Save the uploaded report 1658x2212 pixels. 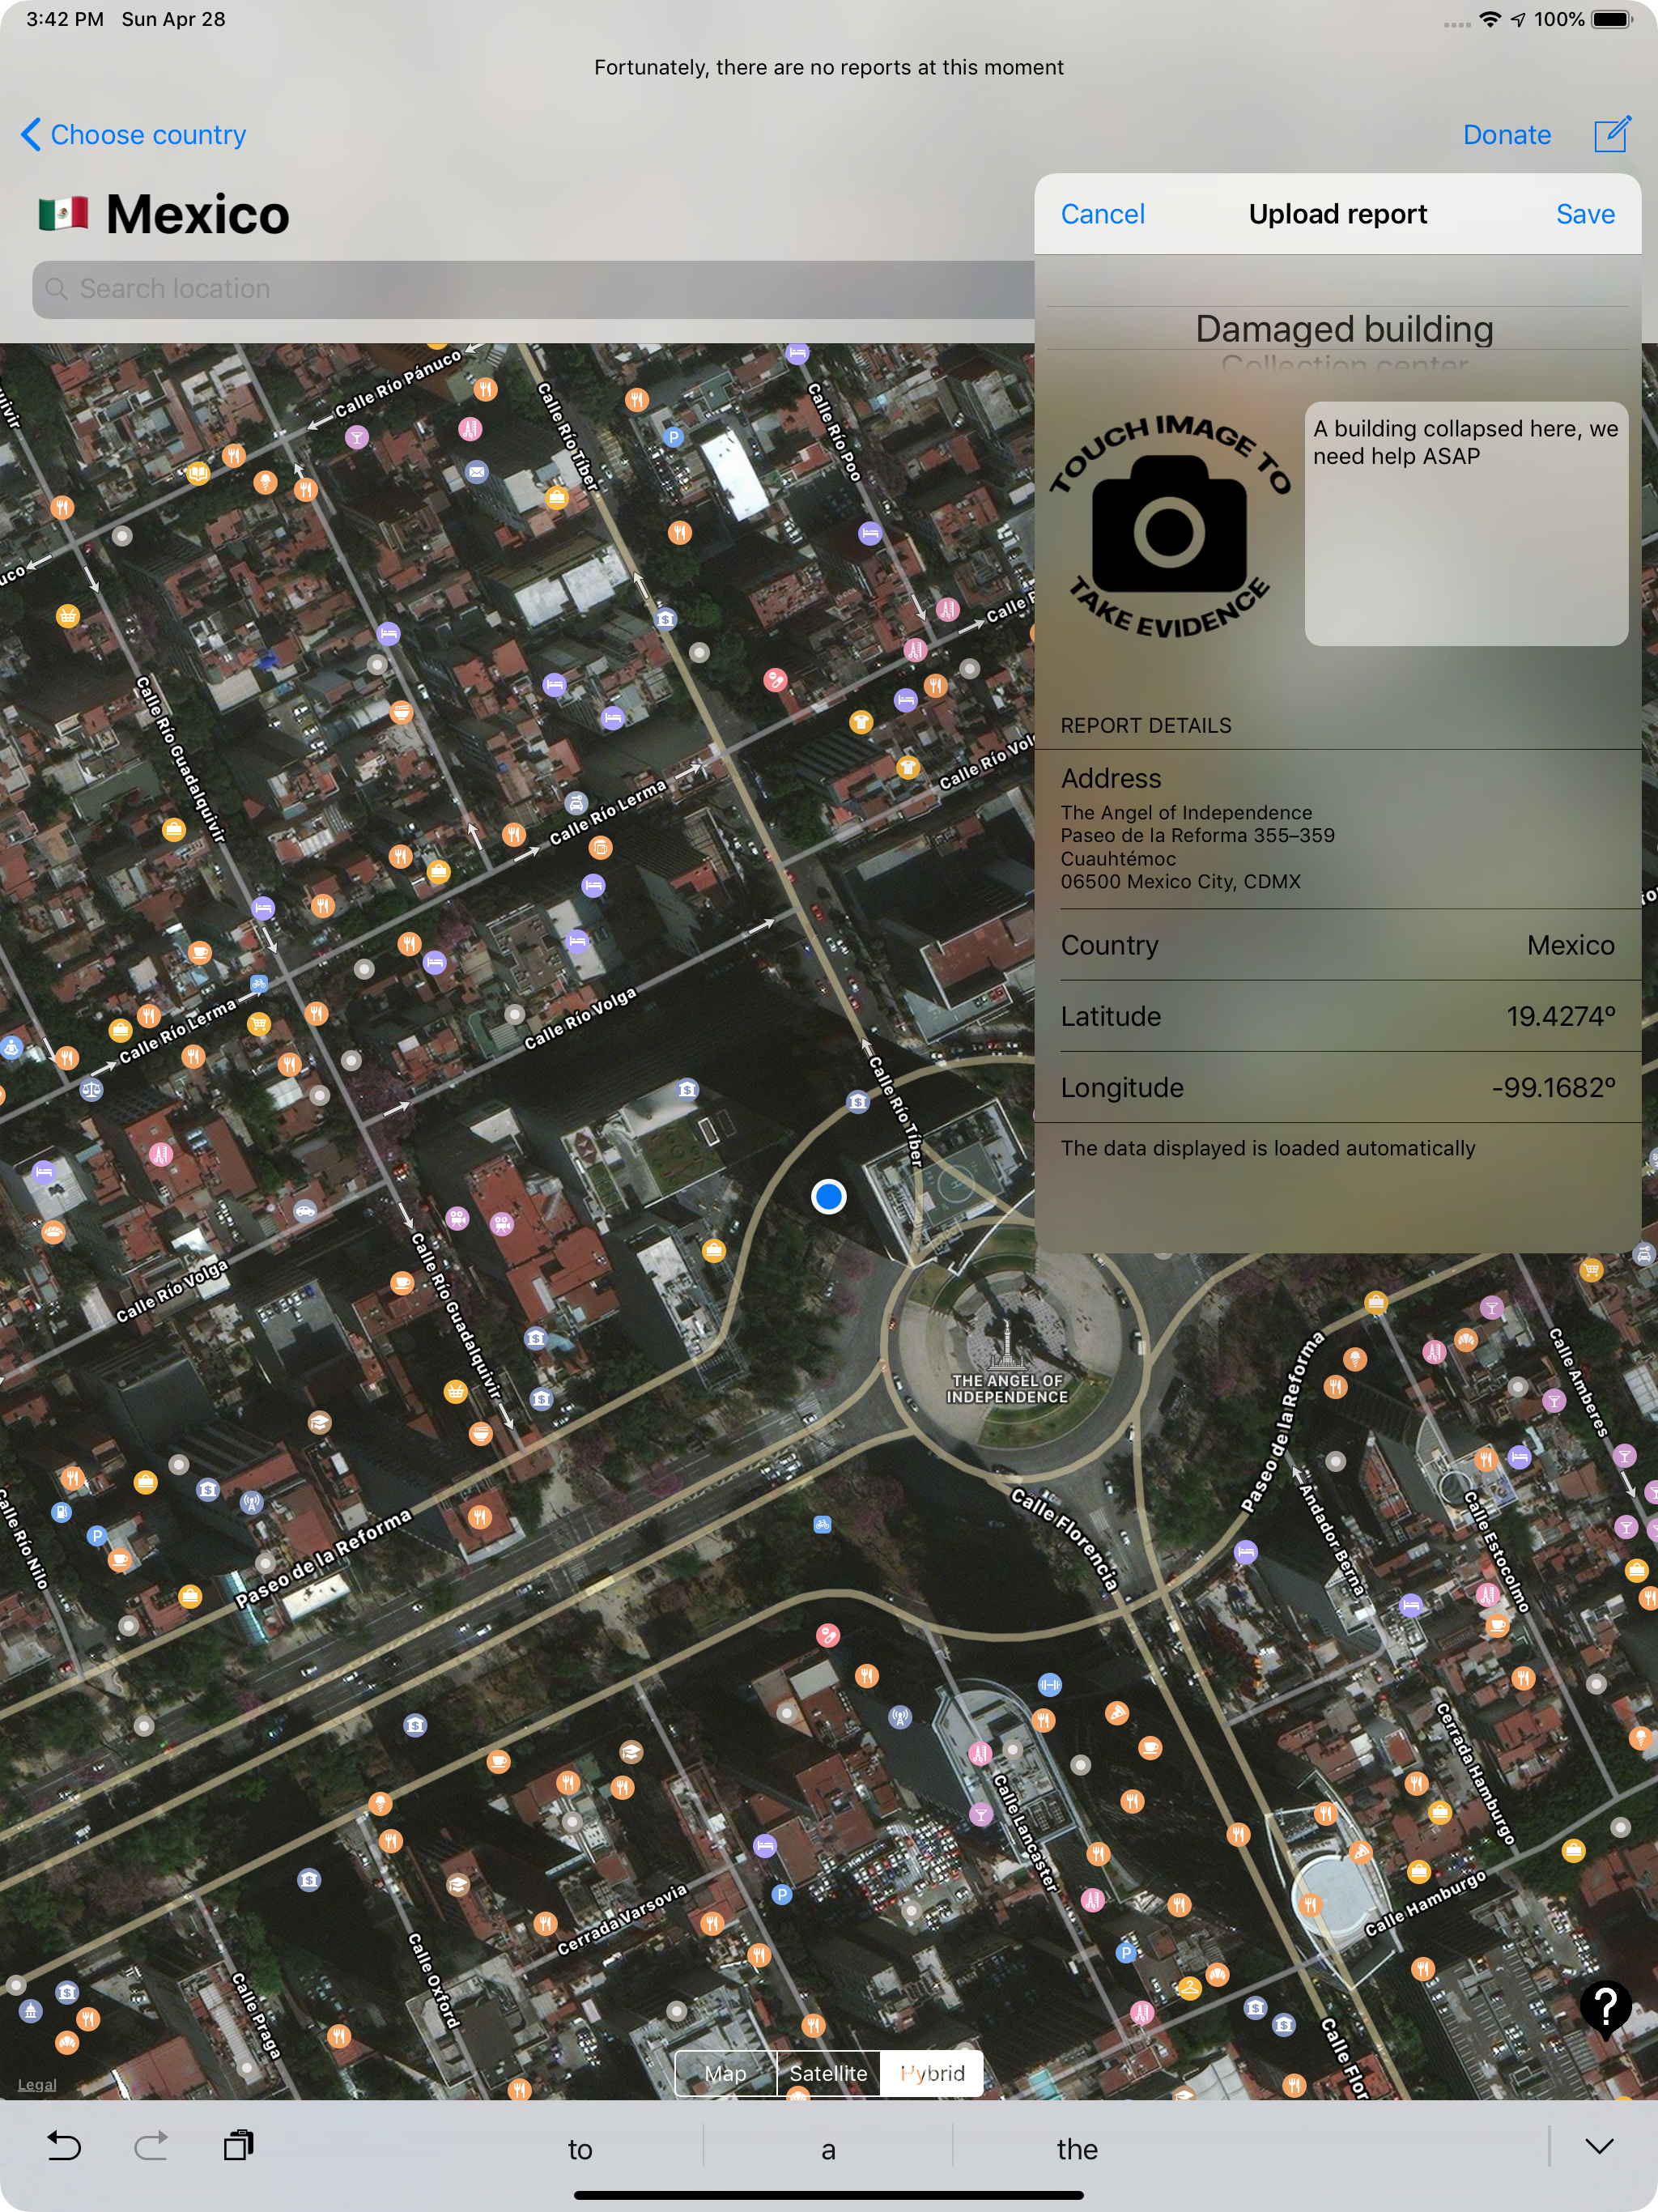[x=1585, y=214]
